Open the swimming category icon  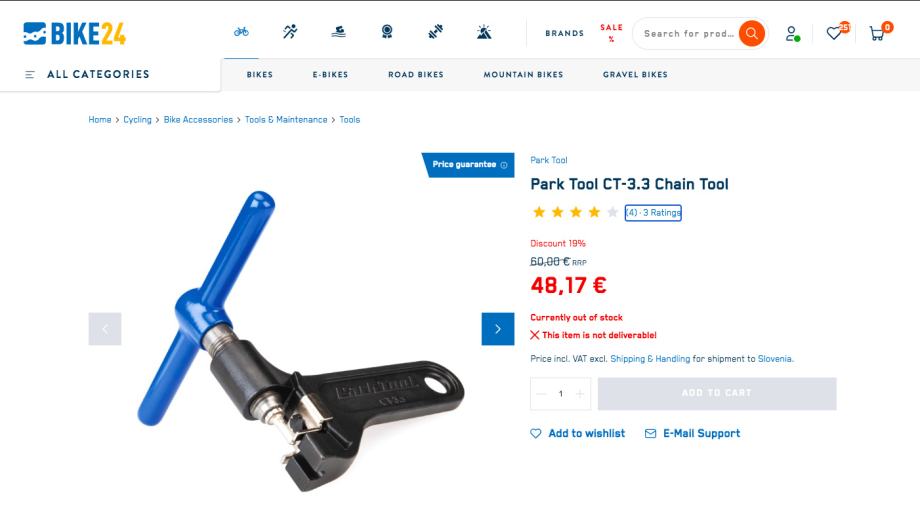pos(339,32)
